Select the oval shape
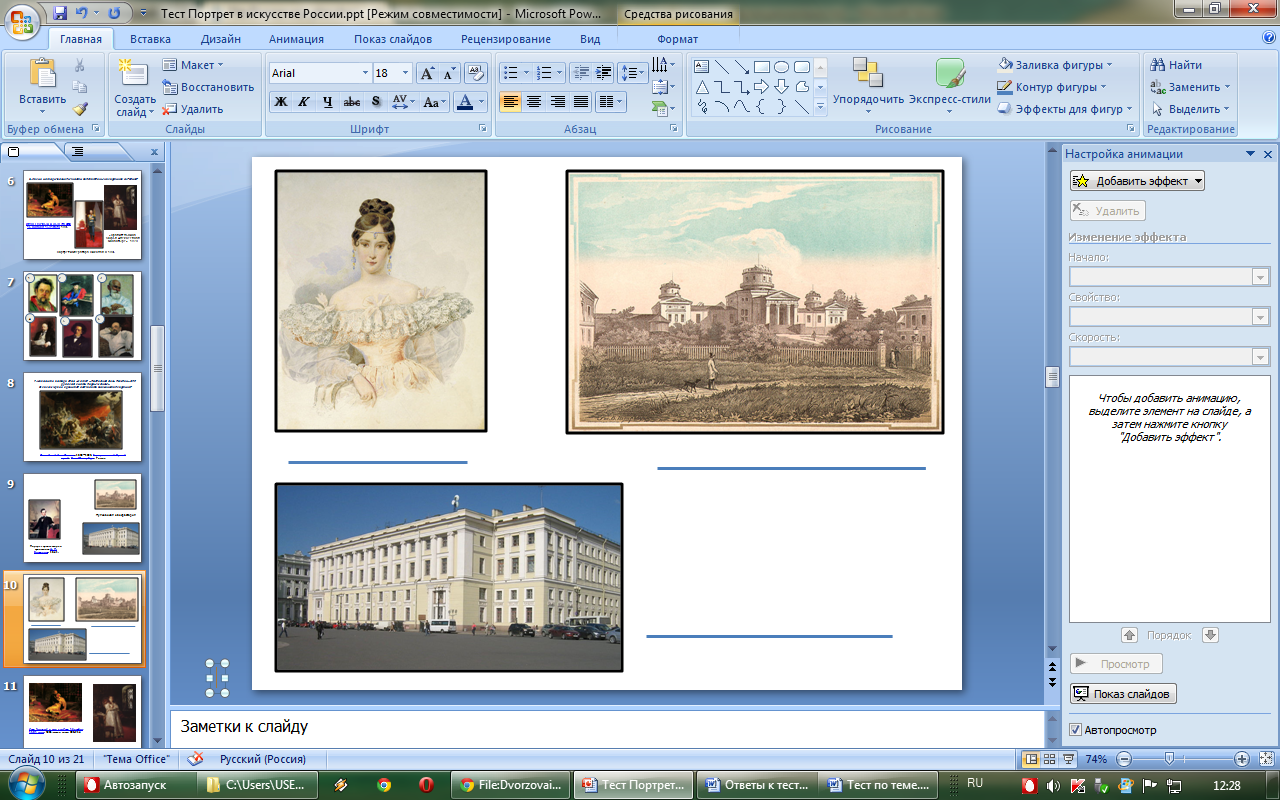This screenshot has height=800, width=1280. tap(781, 67)
